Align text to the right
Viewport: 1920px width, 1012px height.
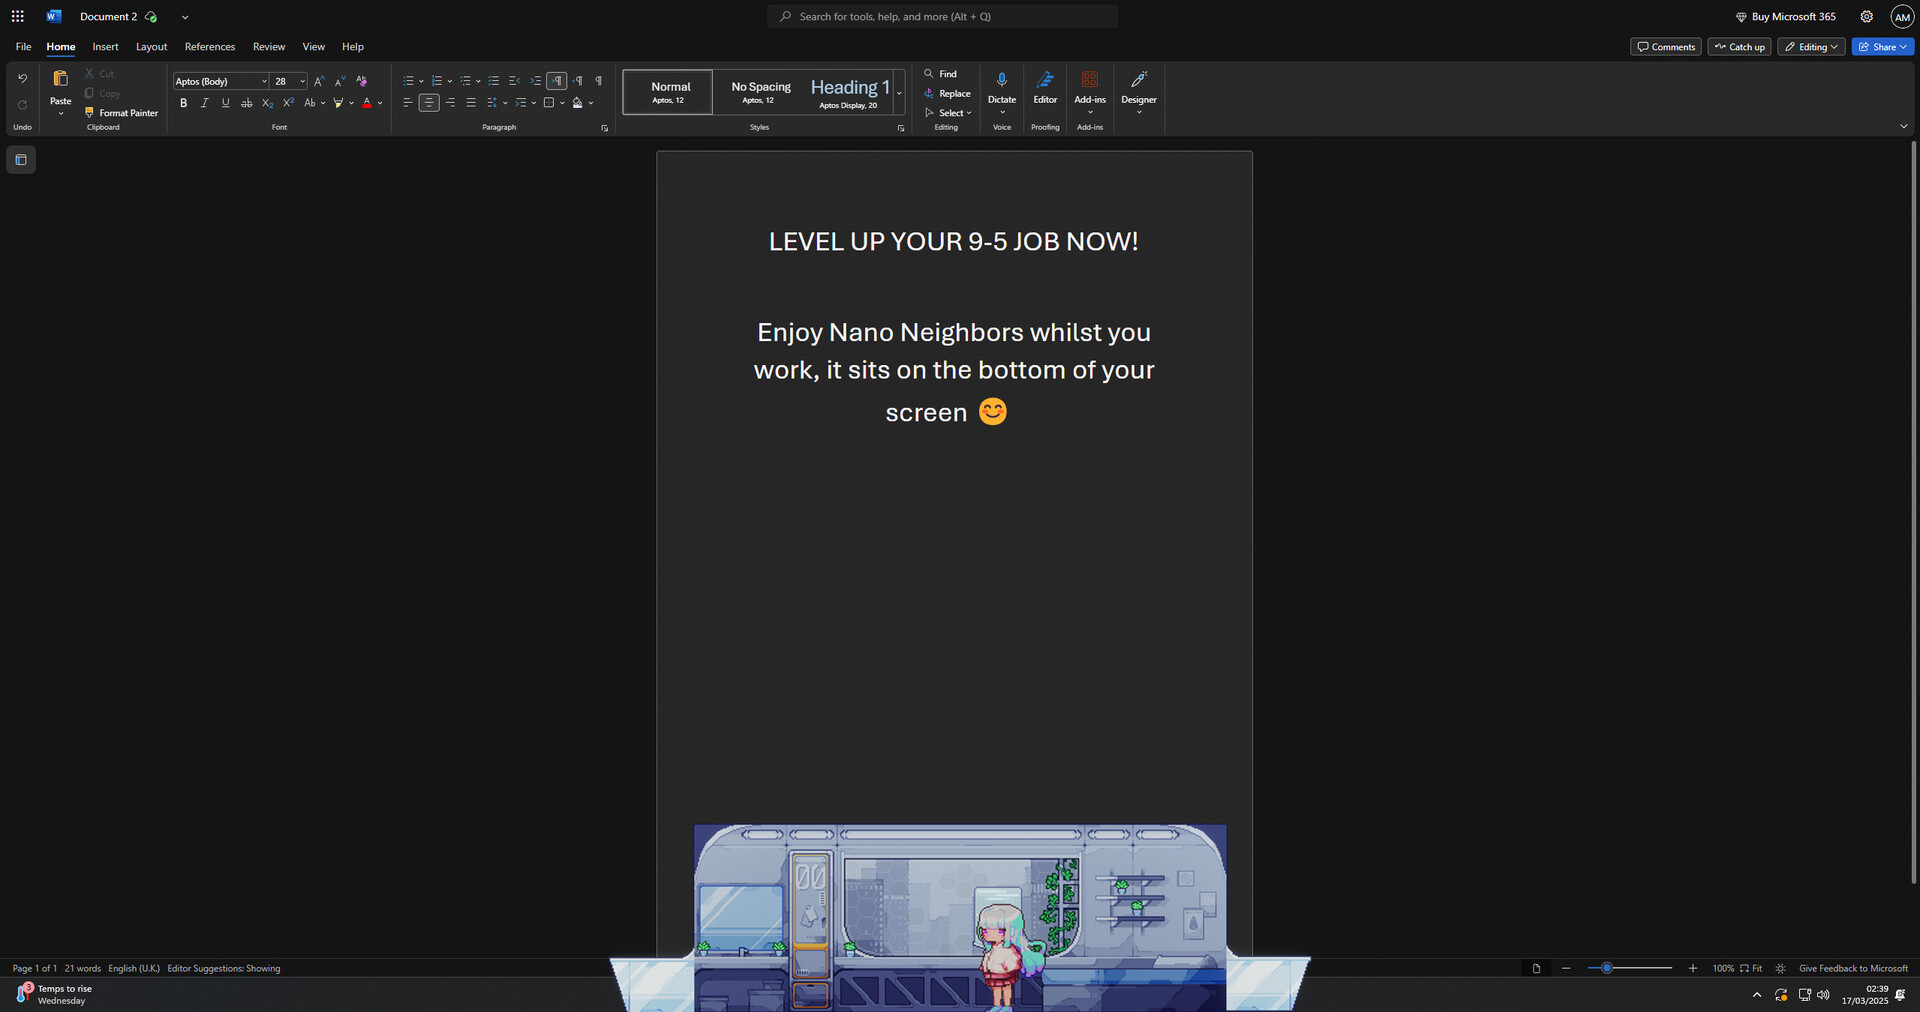point(450,103)
